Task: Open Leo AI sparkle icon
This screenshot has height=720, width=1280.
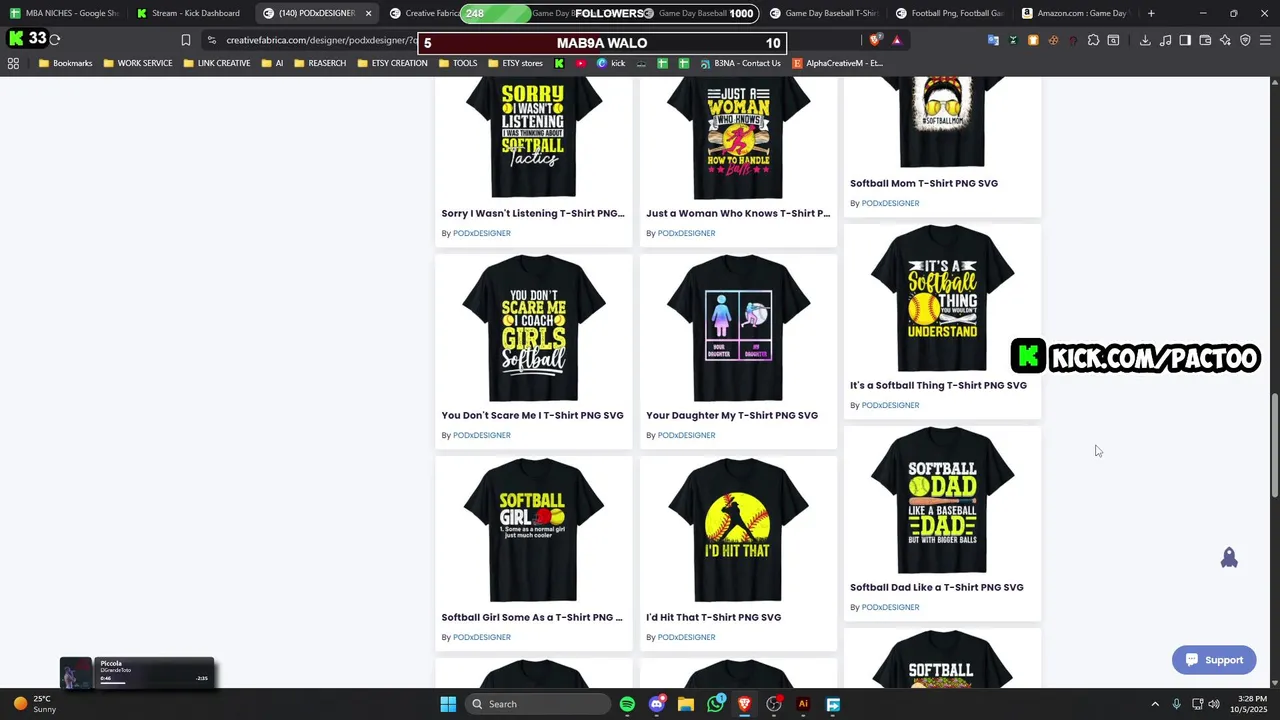Action: click(x=1225, y=40)
